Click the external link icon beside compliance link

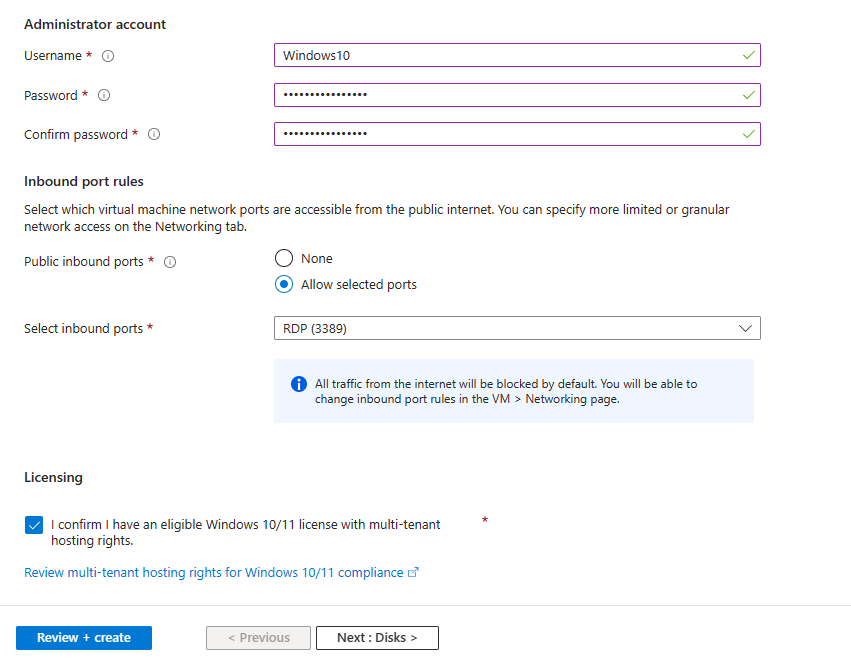click(414, 572)
